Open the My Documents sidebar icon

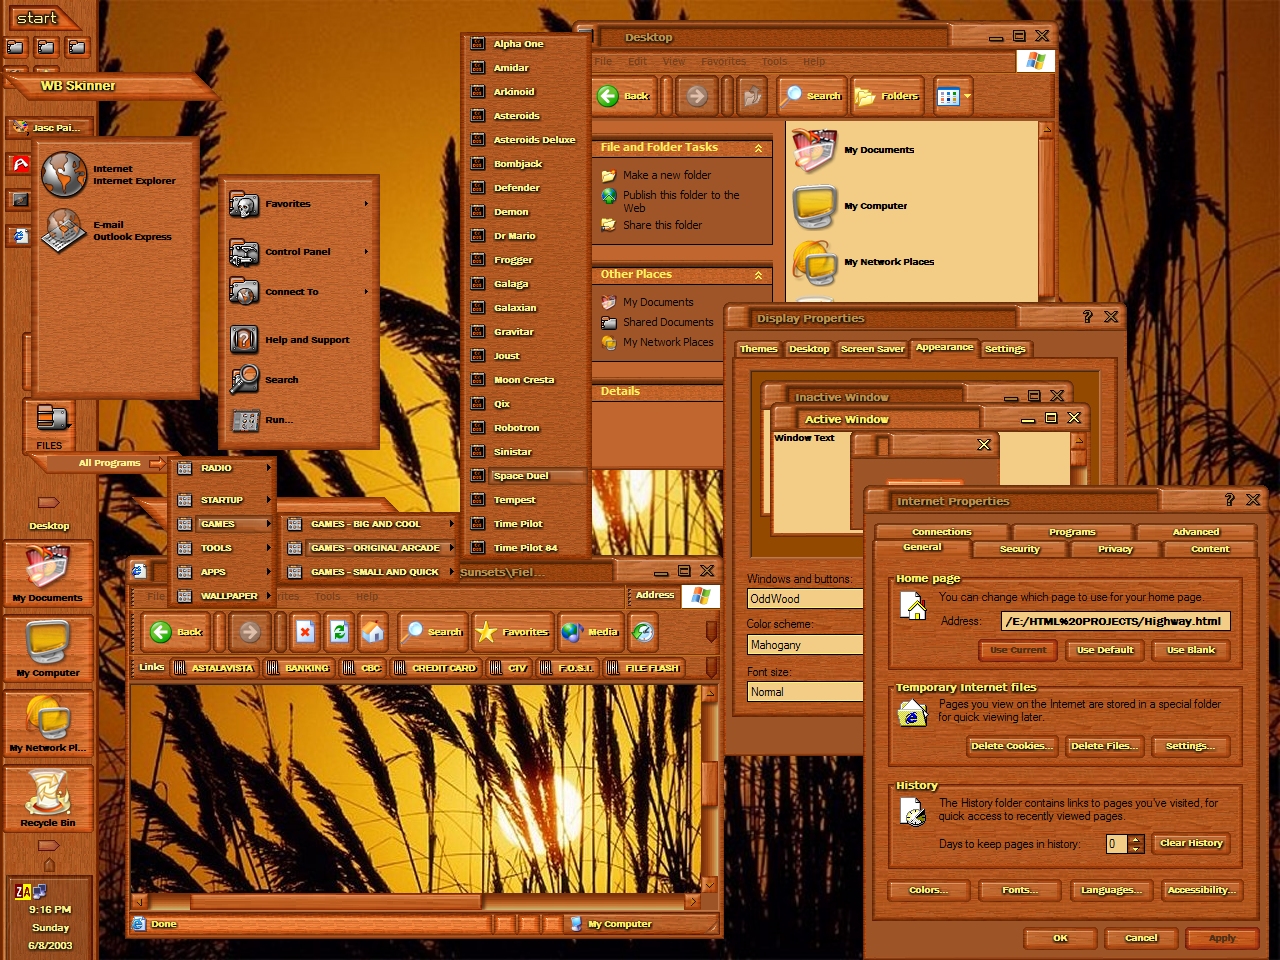coord(48,574)
